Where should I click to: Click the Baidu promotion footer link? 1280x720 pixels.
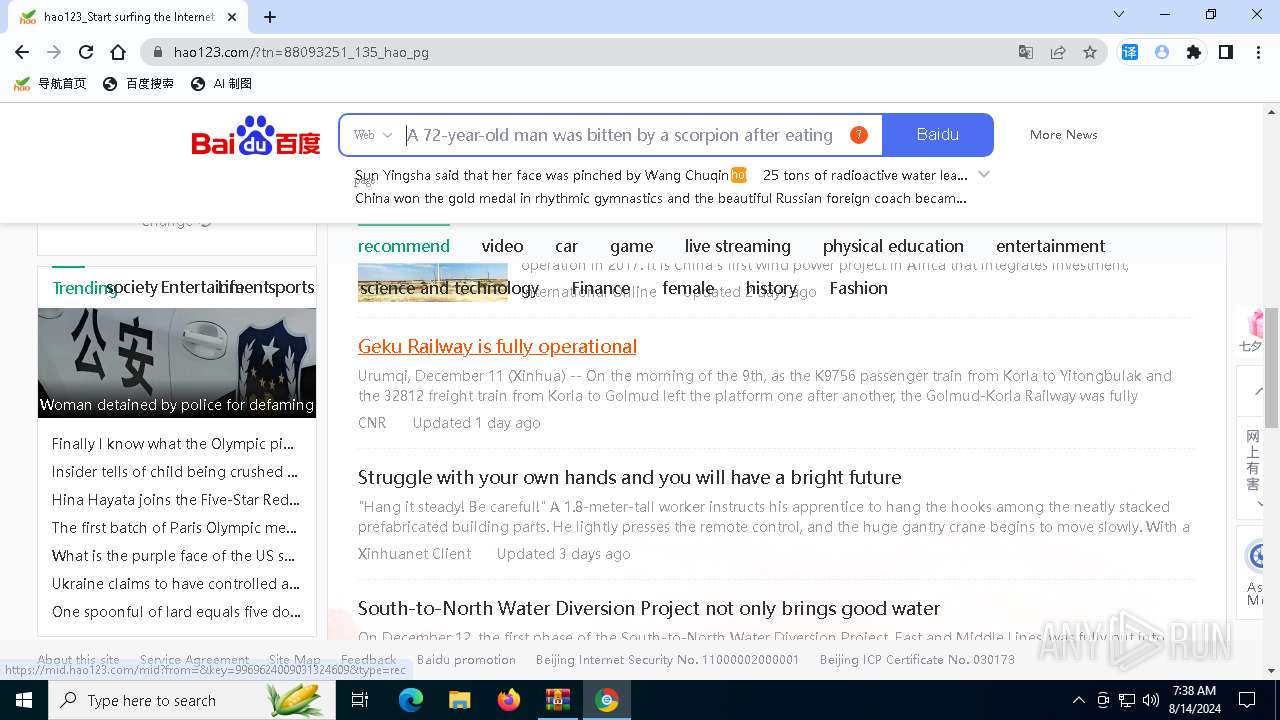click(x=466, y=660)
